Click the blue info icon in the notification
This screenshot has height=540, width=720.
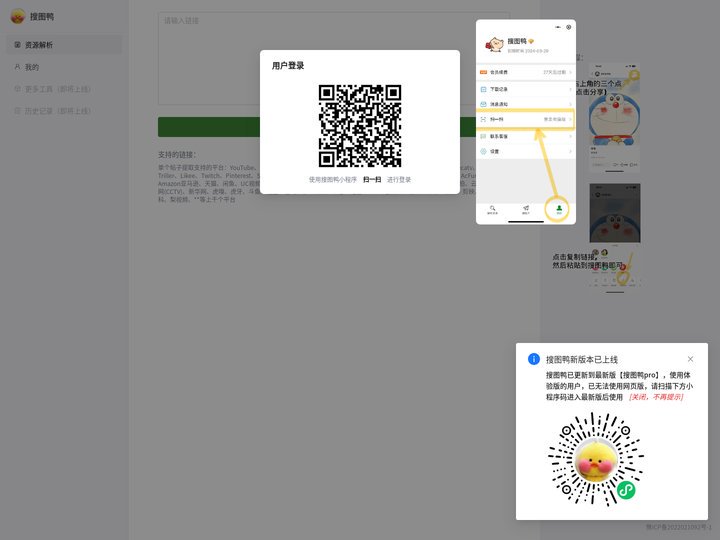[534, 359]
